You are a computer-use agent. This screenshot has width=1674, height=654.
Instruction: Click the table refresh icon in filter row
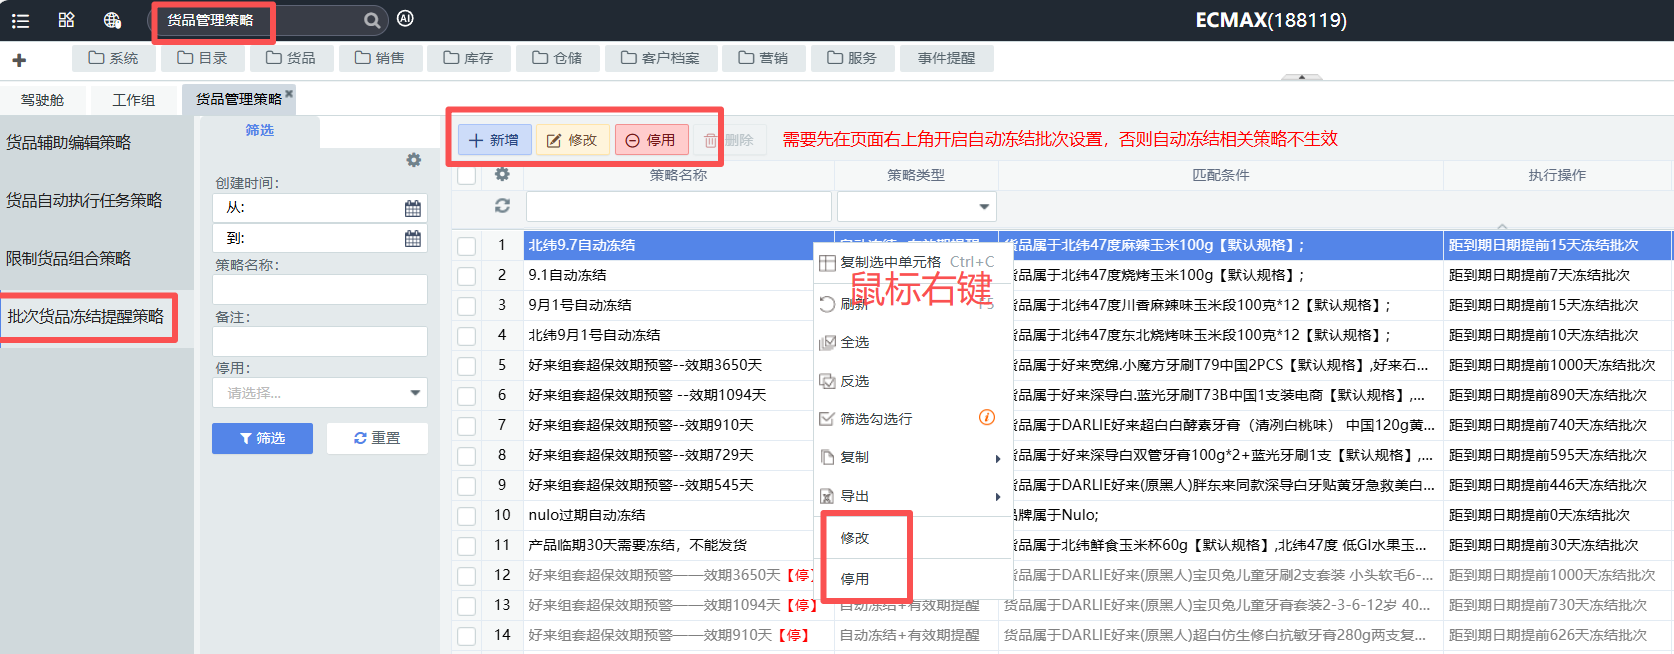click(x=502, y=205)
